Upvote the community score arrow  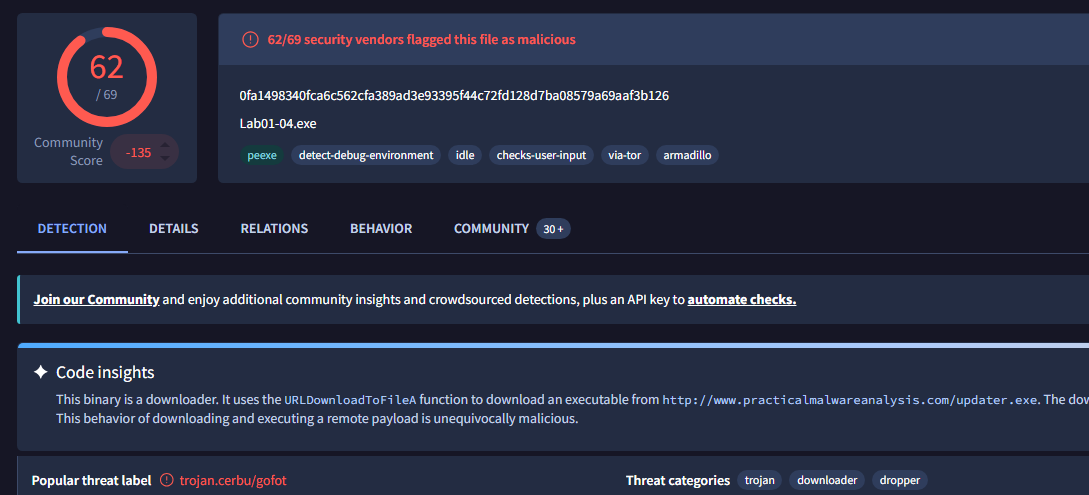[x=165, y=145]
